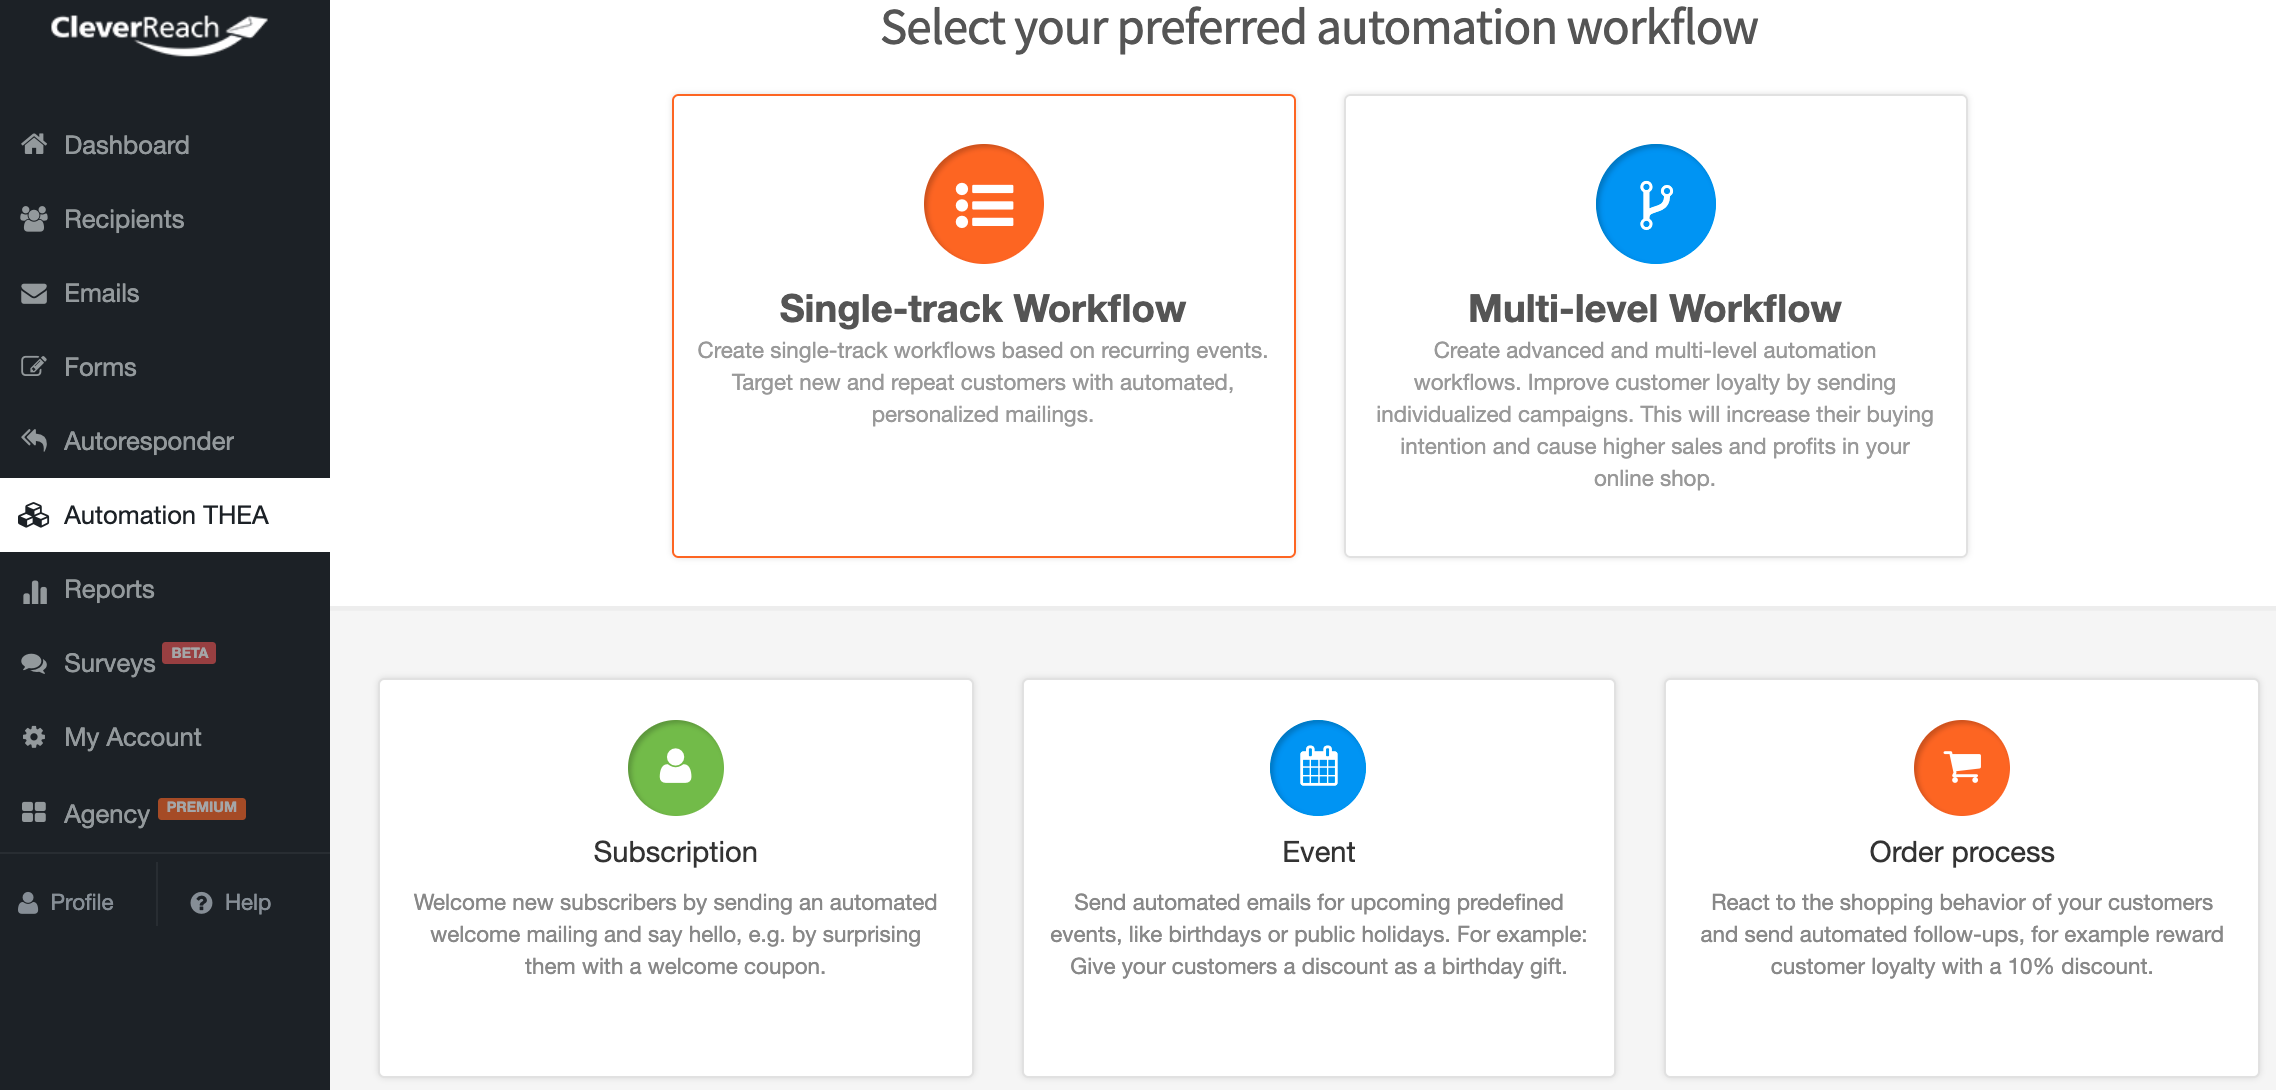Viewport: 2276px width, 1090px height.
Task: Click the Recipients group icon
Action: (34, 219)
